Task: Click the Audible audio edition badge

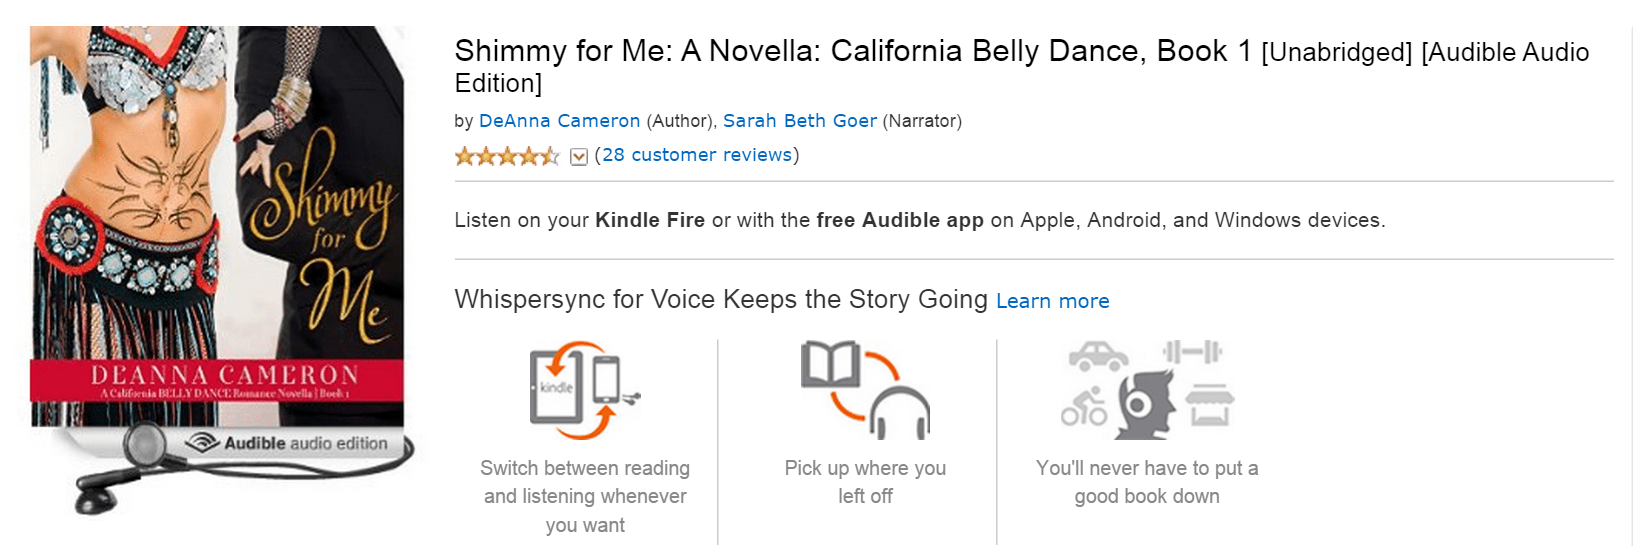Action: pyautogui.click(x=288, y=443)
